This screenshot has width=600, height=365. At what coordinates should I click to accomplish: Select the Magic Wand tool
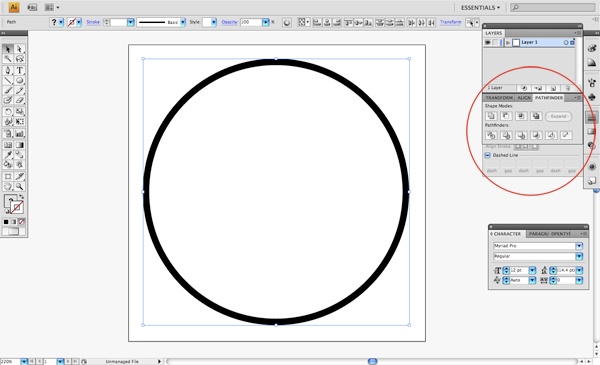pyautogui.click(x=8, y=59)
